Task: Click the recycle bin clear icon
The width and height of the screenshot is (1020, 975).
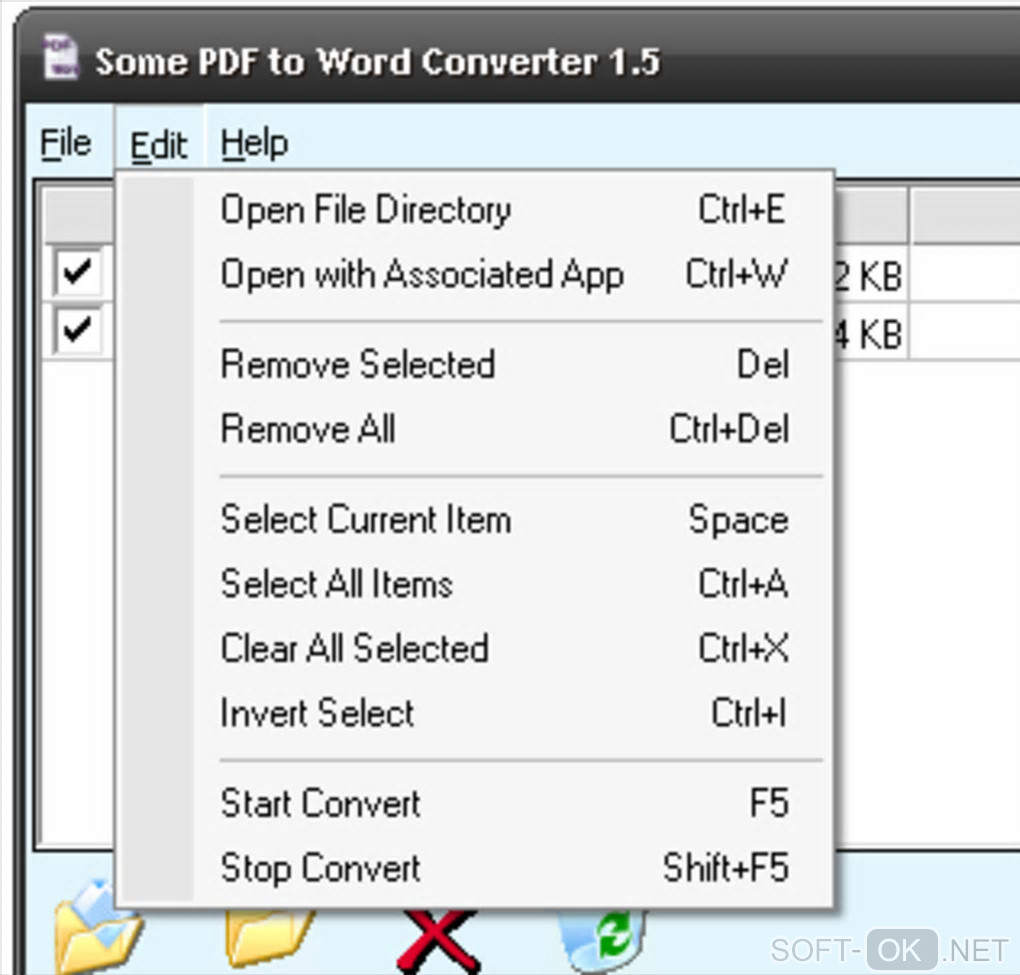Action: [x=603, y=940]
